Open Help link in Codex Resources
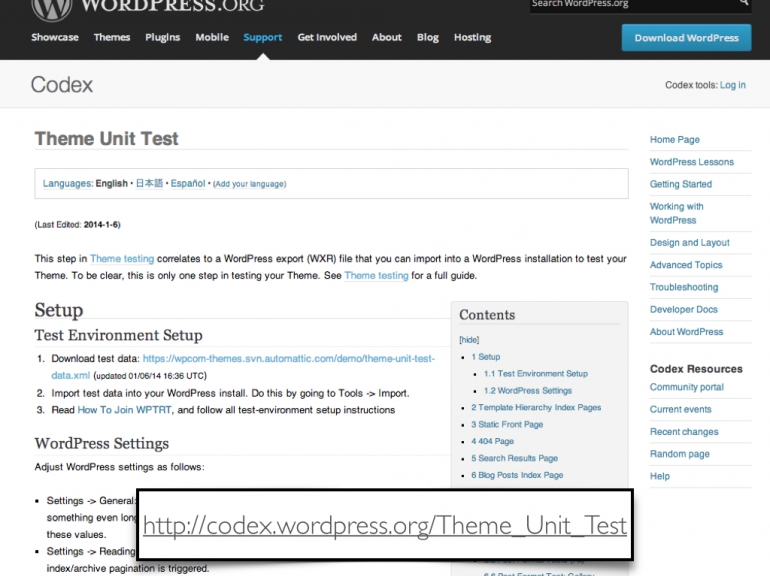The image size is (770, 576). pyautogui.click(x=660, y=476)
